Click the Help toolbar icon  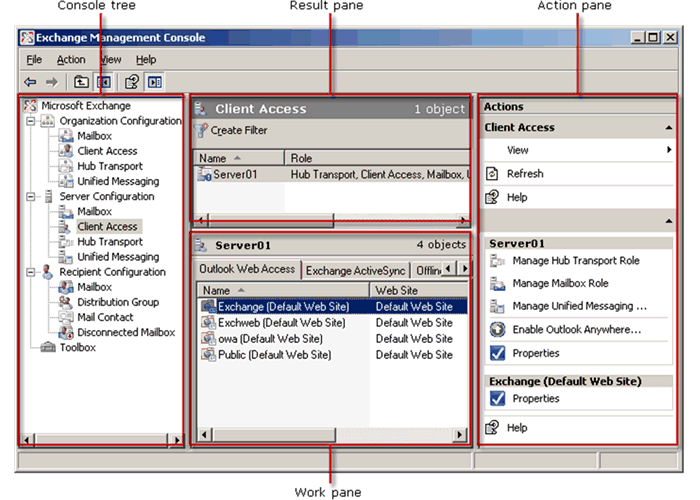coord(132,82)
